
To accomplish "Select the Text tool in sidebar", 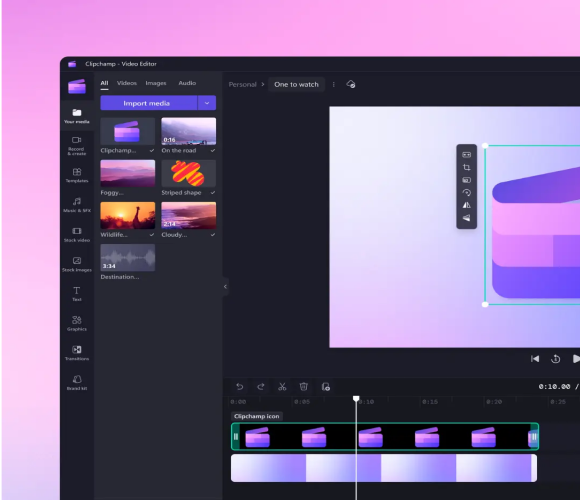I will tap(77, 294).
